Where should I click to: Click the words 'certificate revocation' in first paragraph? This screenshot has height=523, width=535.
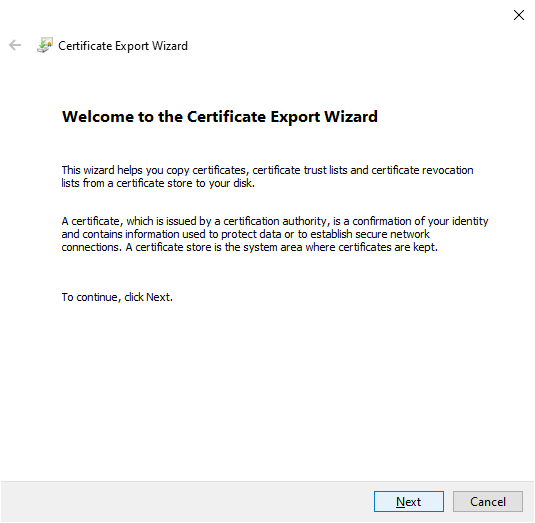[422, 170]
